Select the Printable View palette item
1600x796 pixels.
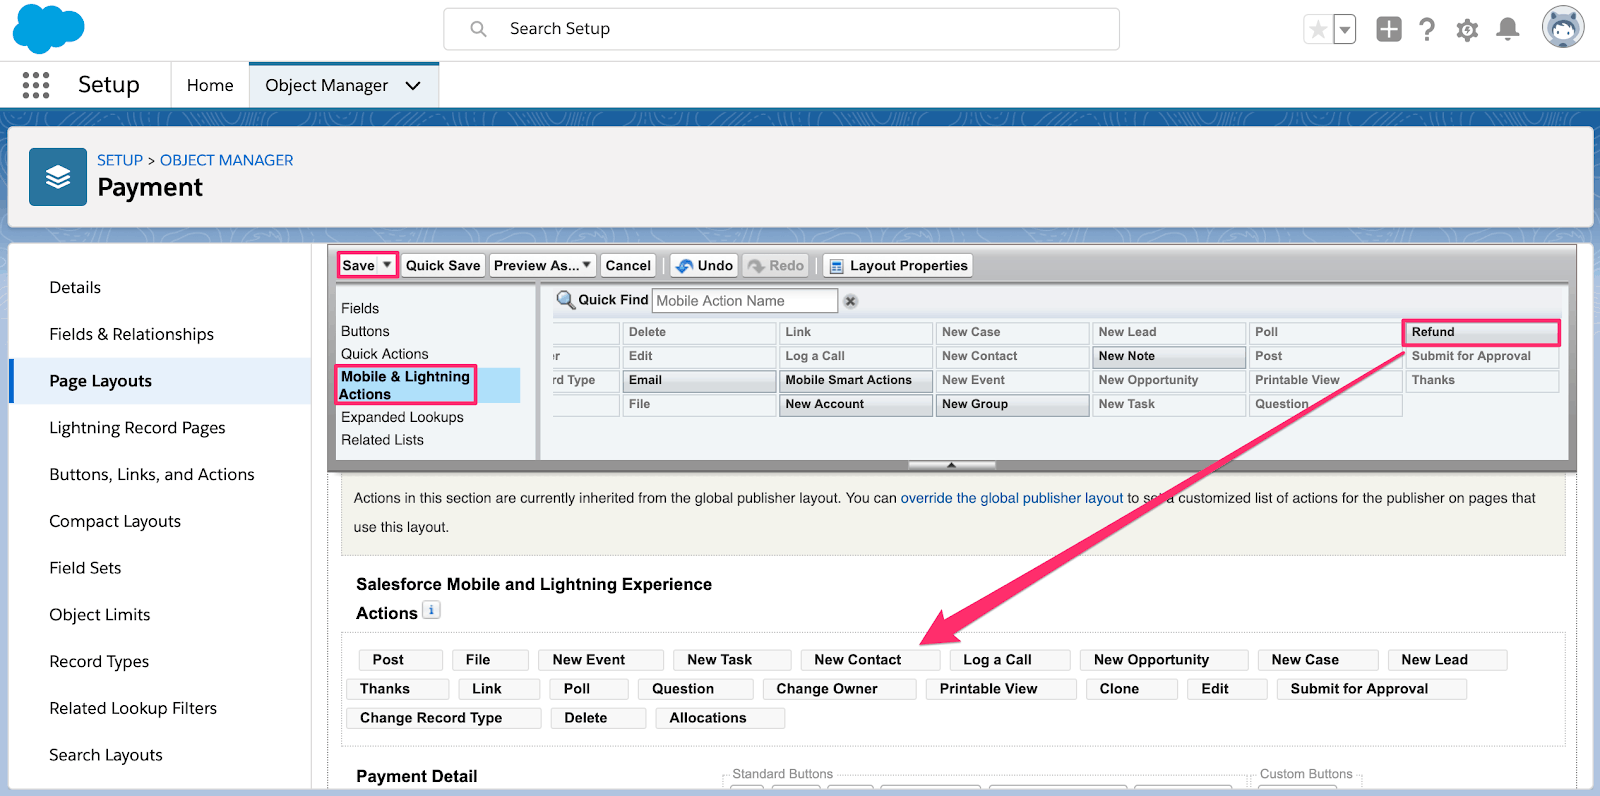(1325, 380)
